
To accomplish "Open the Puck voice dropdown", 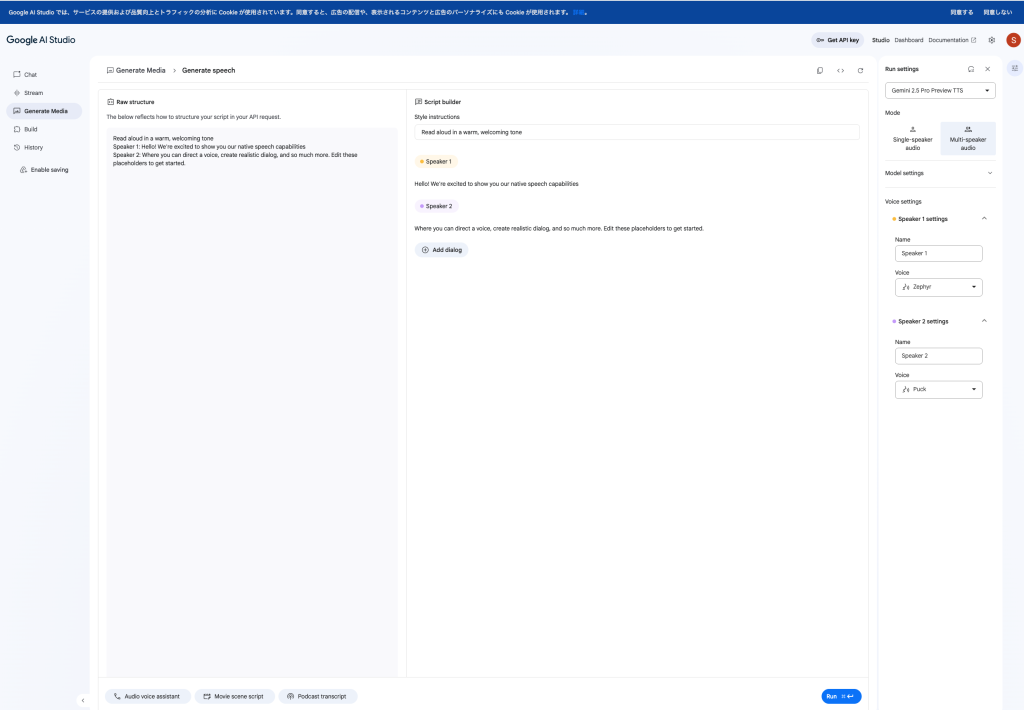I will 938,389.
